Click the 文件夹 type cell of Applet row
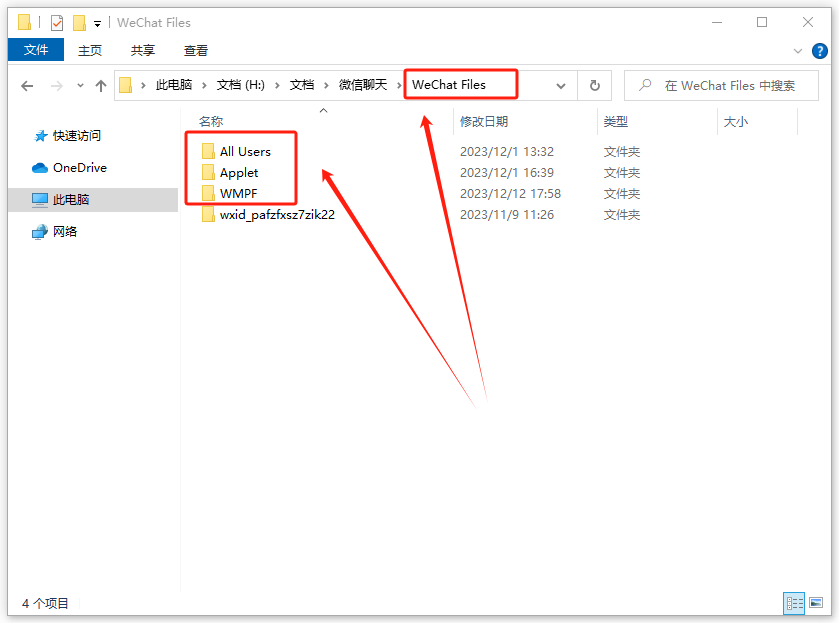839x623 pixels. tap(622, 172)
